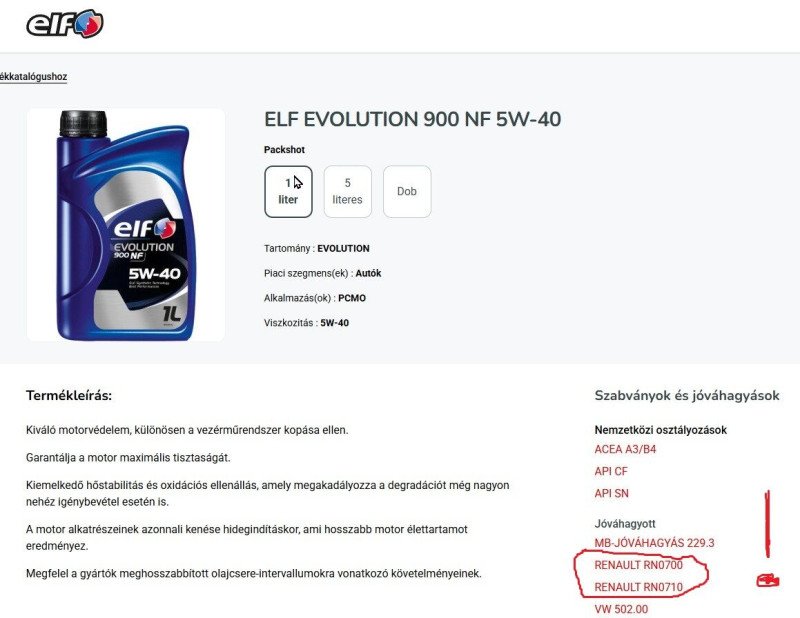Image resolution: width=800 pixels, height=618 pixels.
Task: Select the 1 liter packshot option
Action: tap(288, 191)
